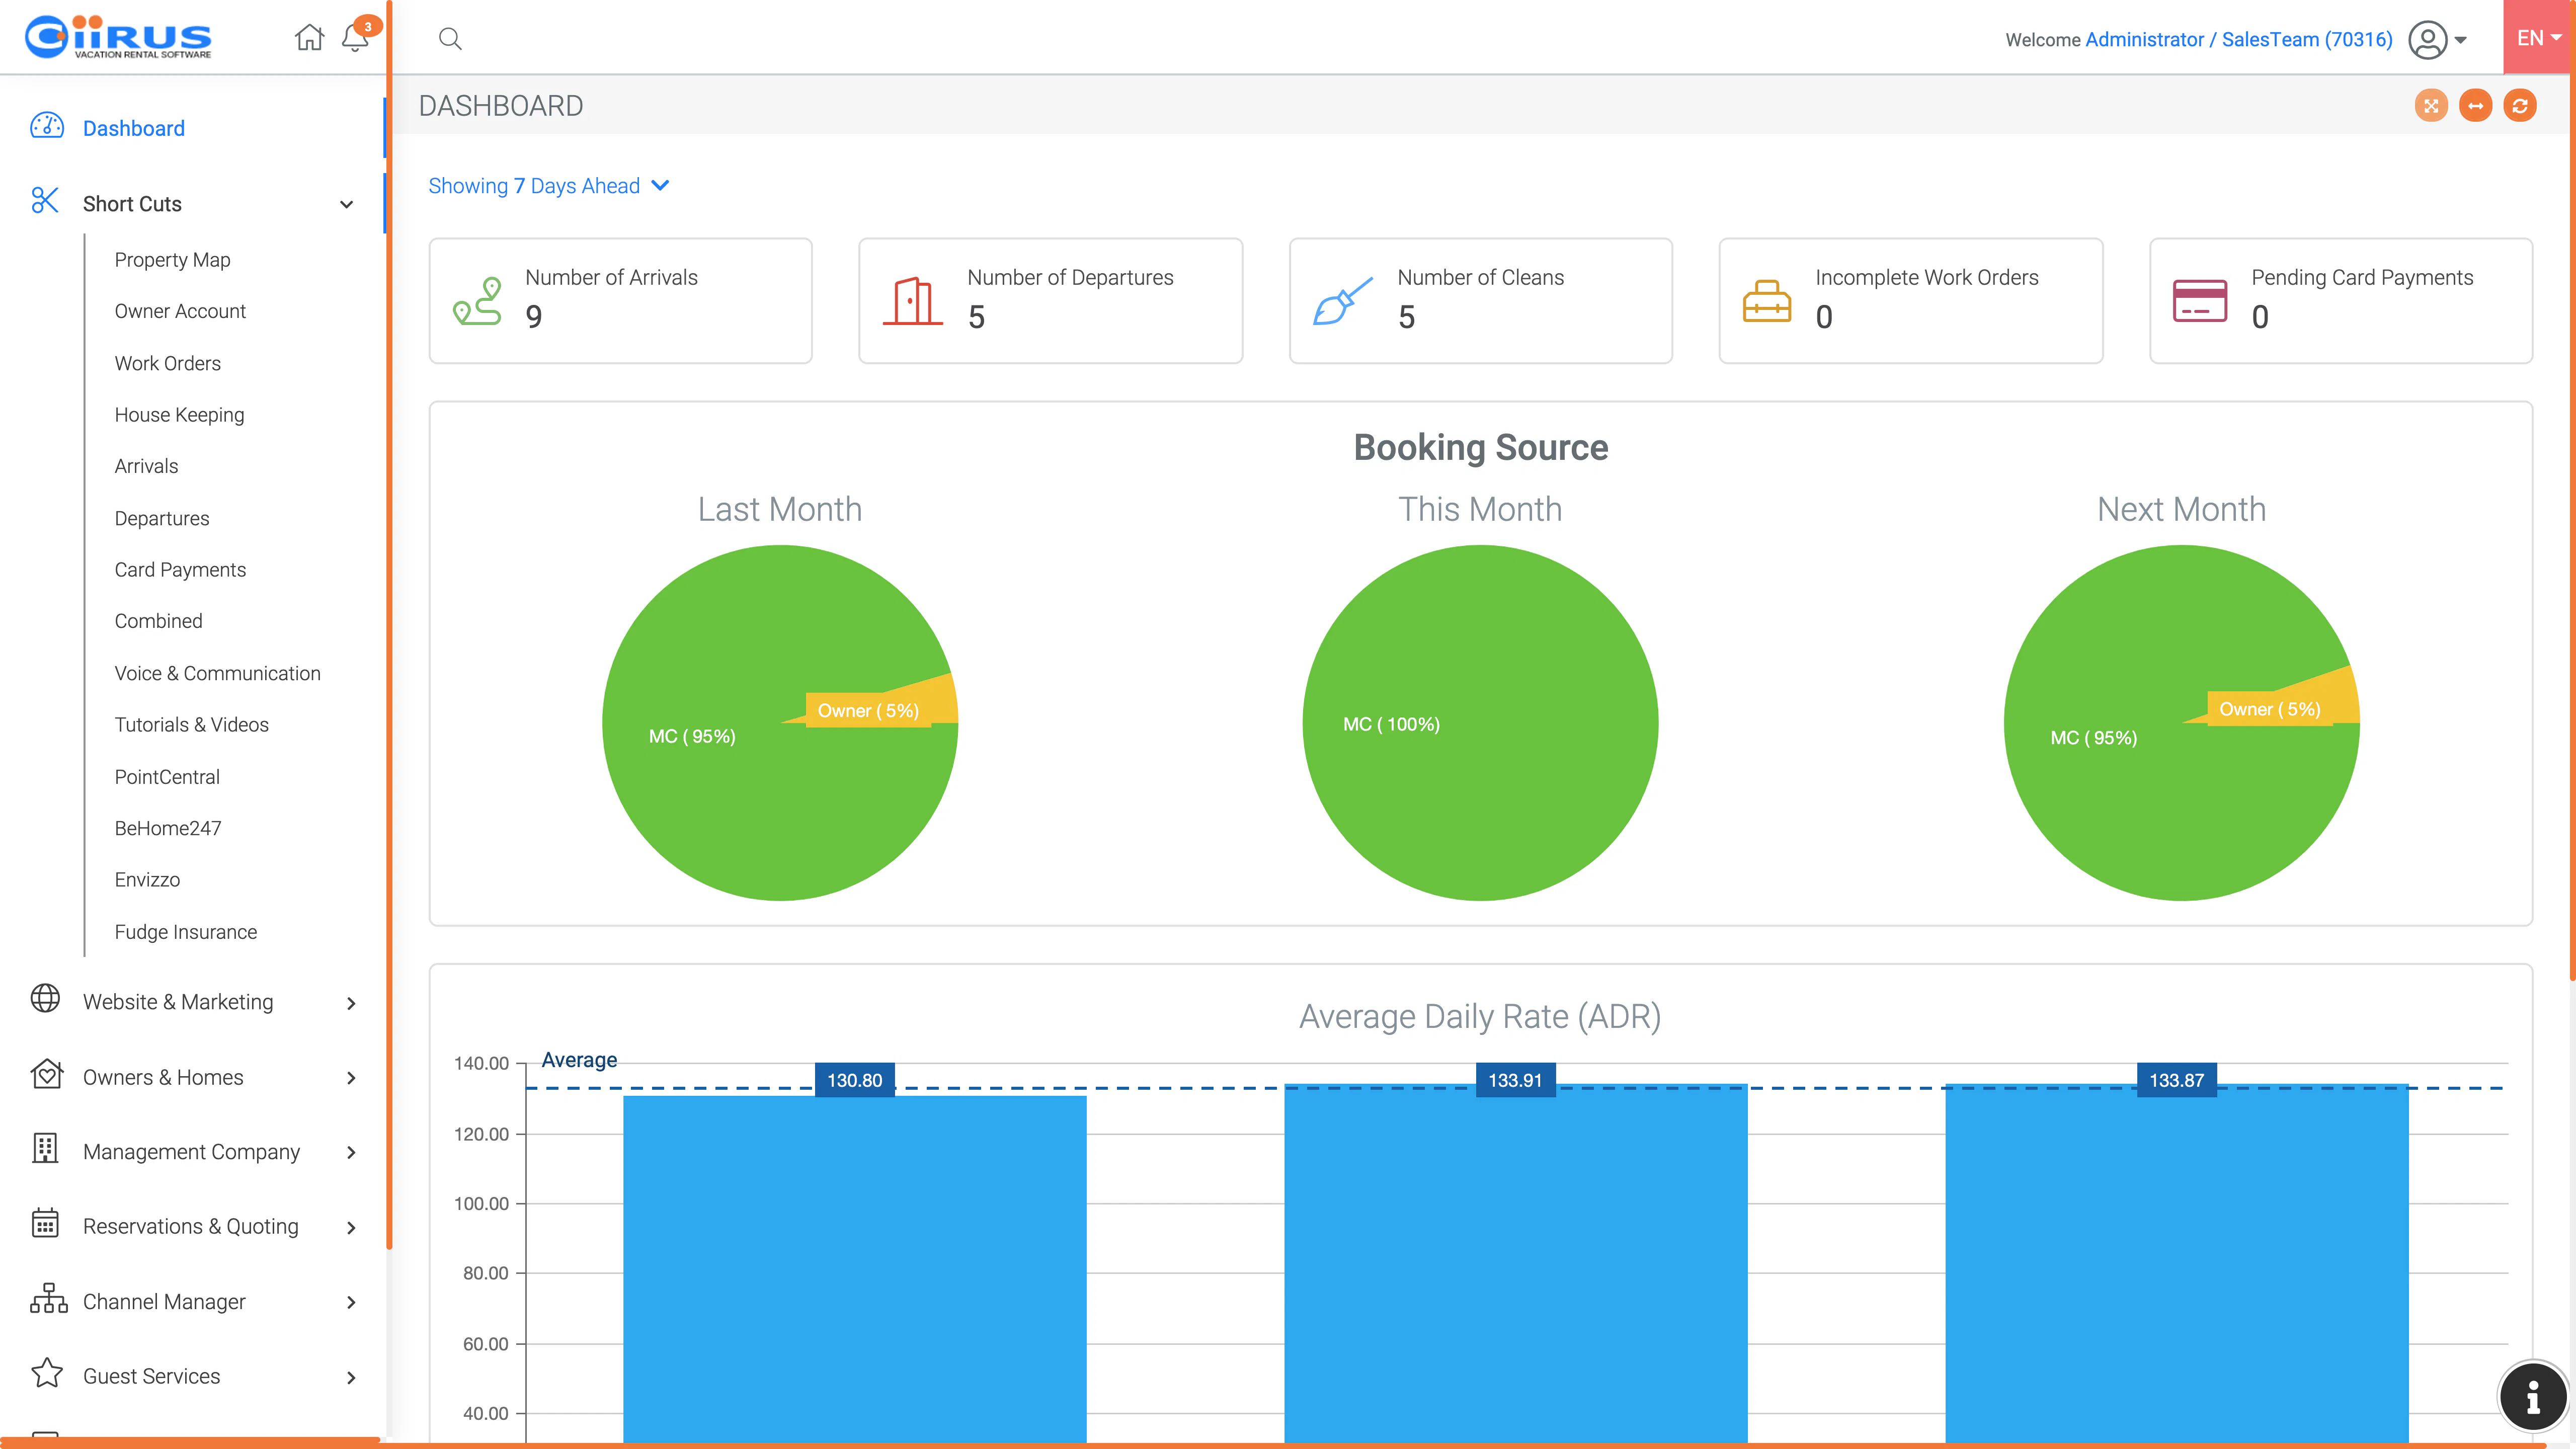
Task: Expand the Reservations & Quoting chevron
Action: [351, 1227]
